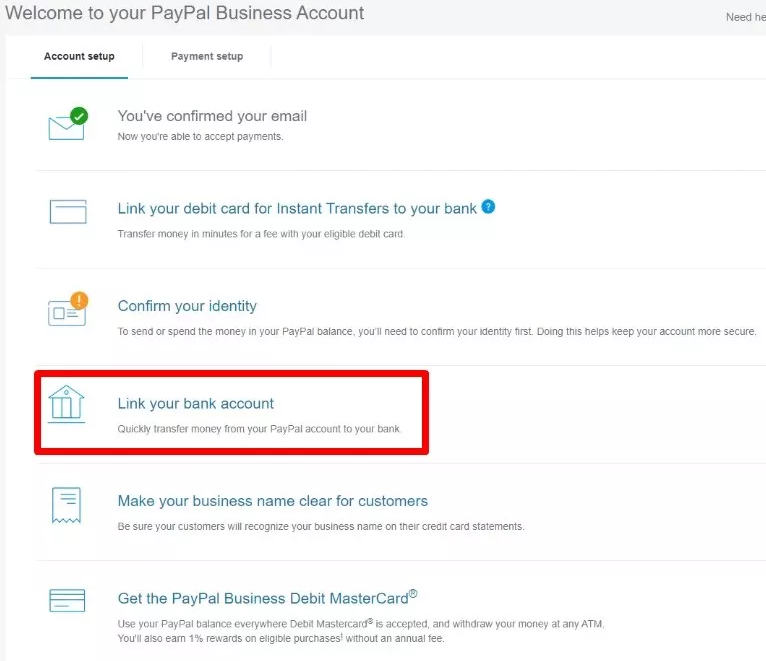Click the Business Debit MasterCard icon
Viewport: 766px width, 661px height.
[x=67, y=602]
